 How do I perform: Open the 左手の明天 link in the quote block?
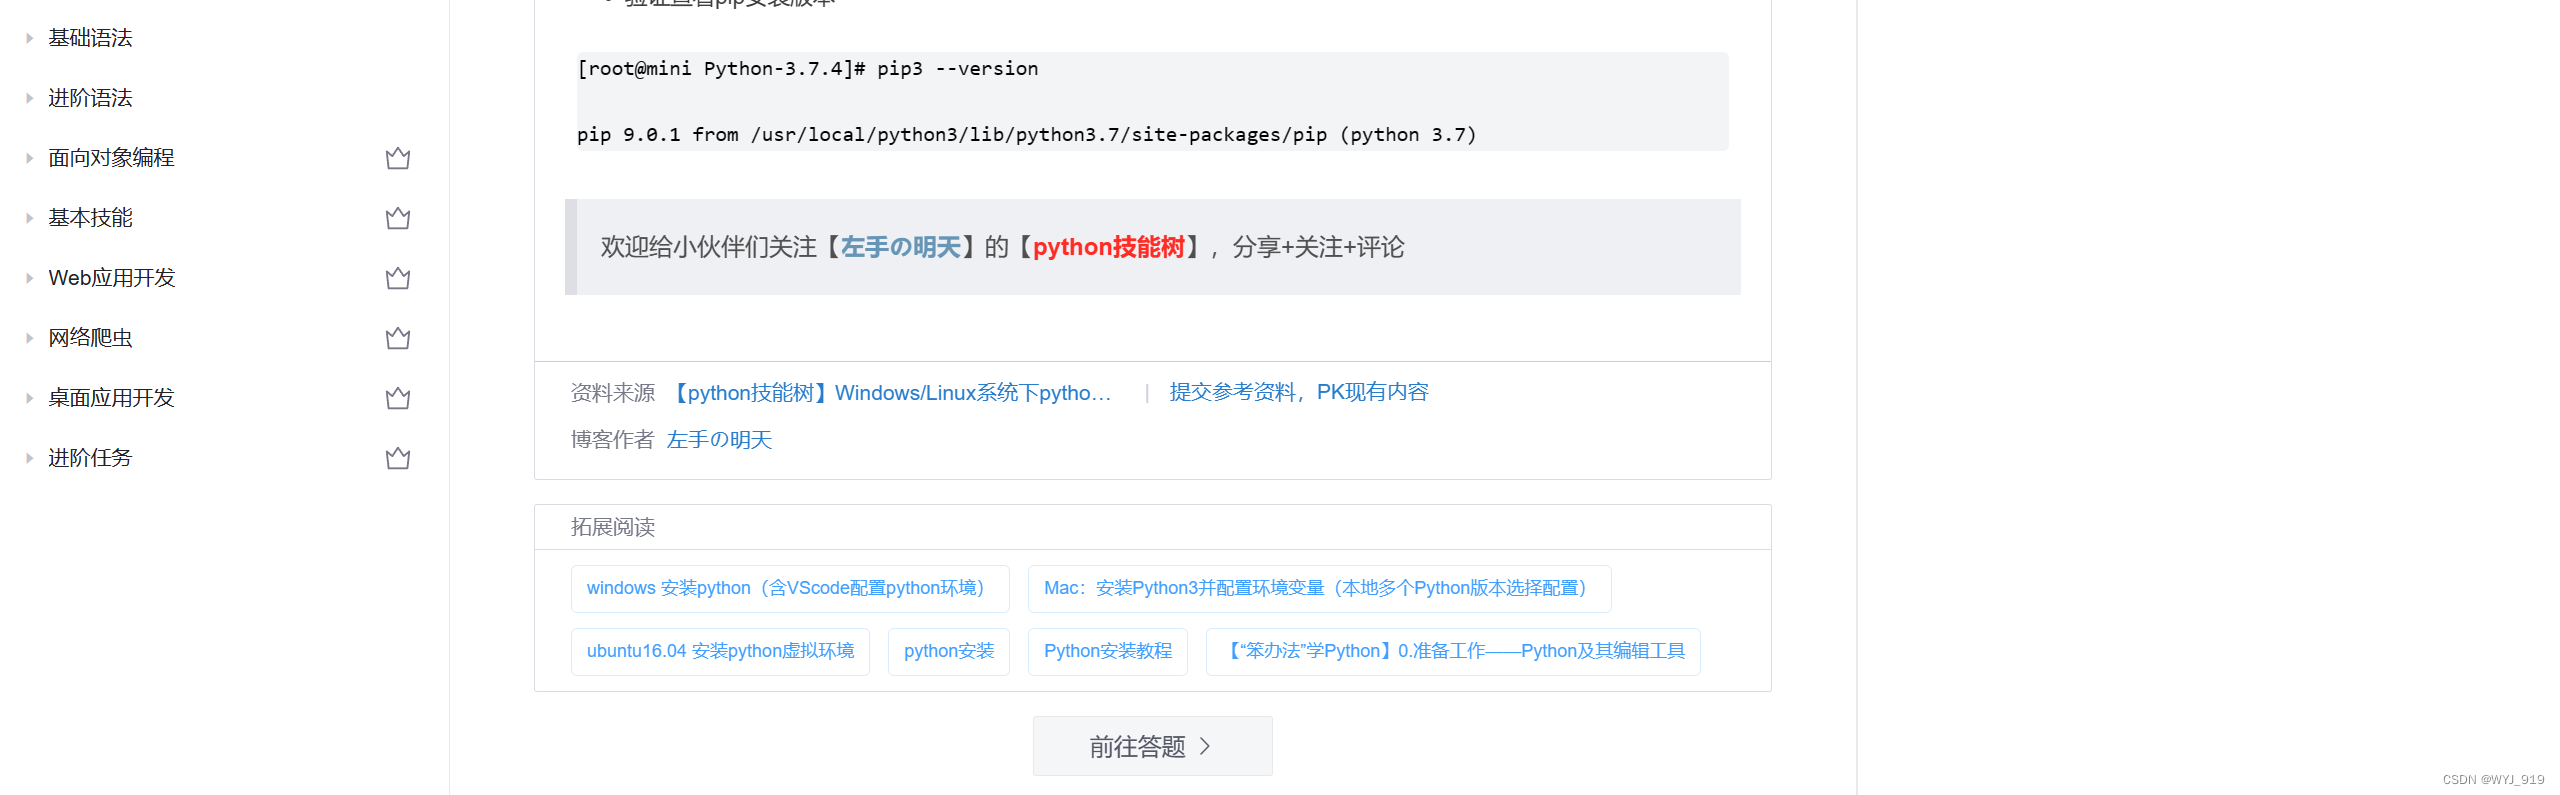tap(901, 247)
